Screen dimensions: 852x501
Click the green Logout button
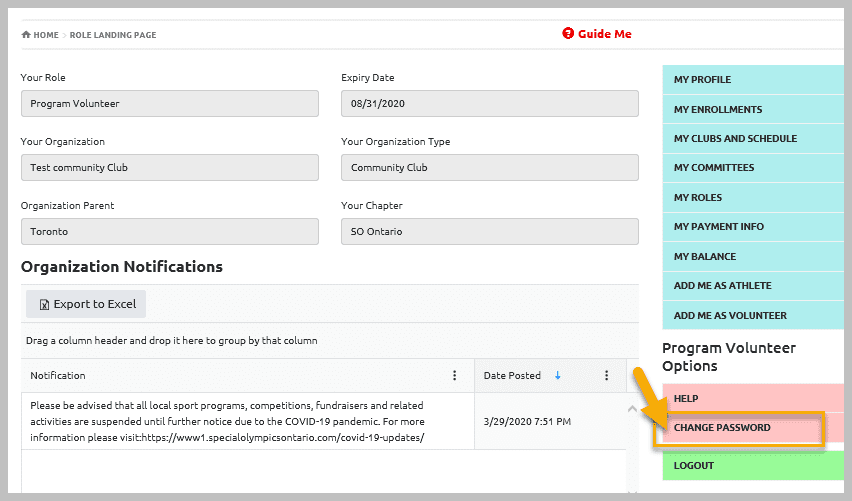coord(753,466)
